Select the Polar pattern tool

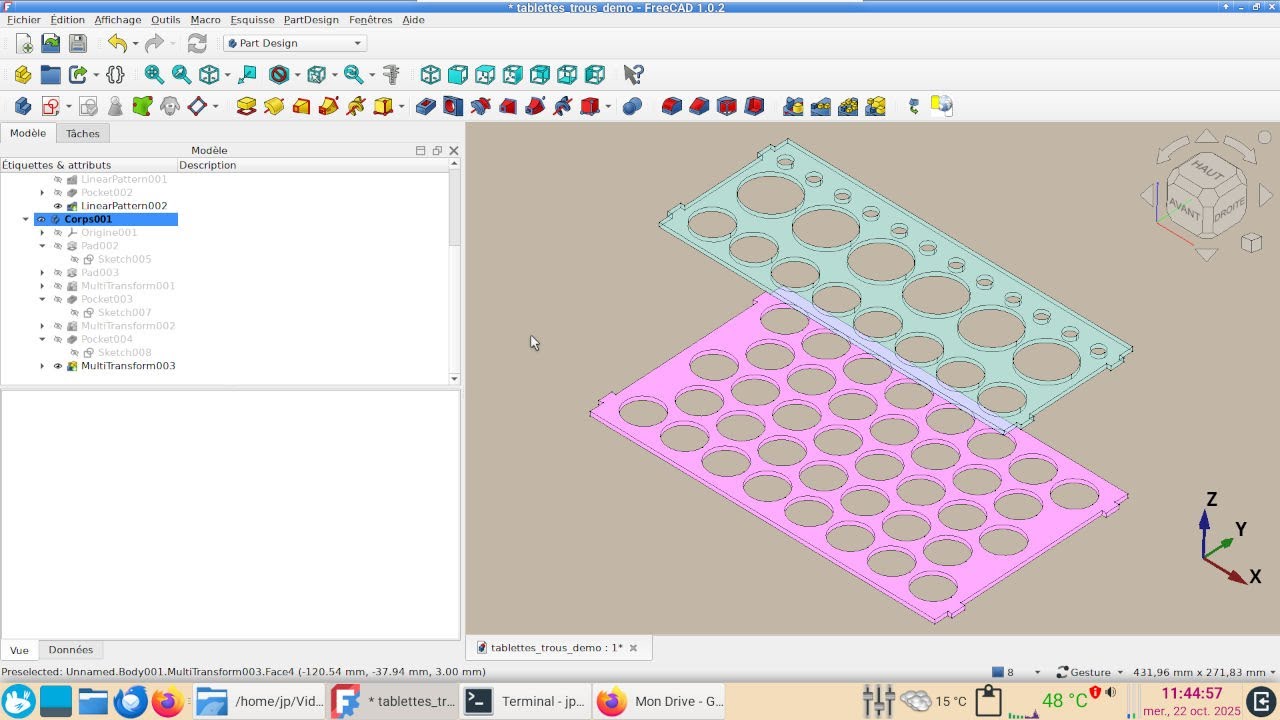pos(848,106)
